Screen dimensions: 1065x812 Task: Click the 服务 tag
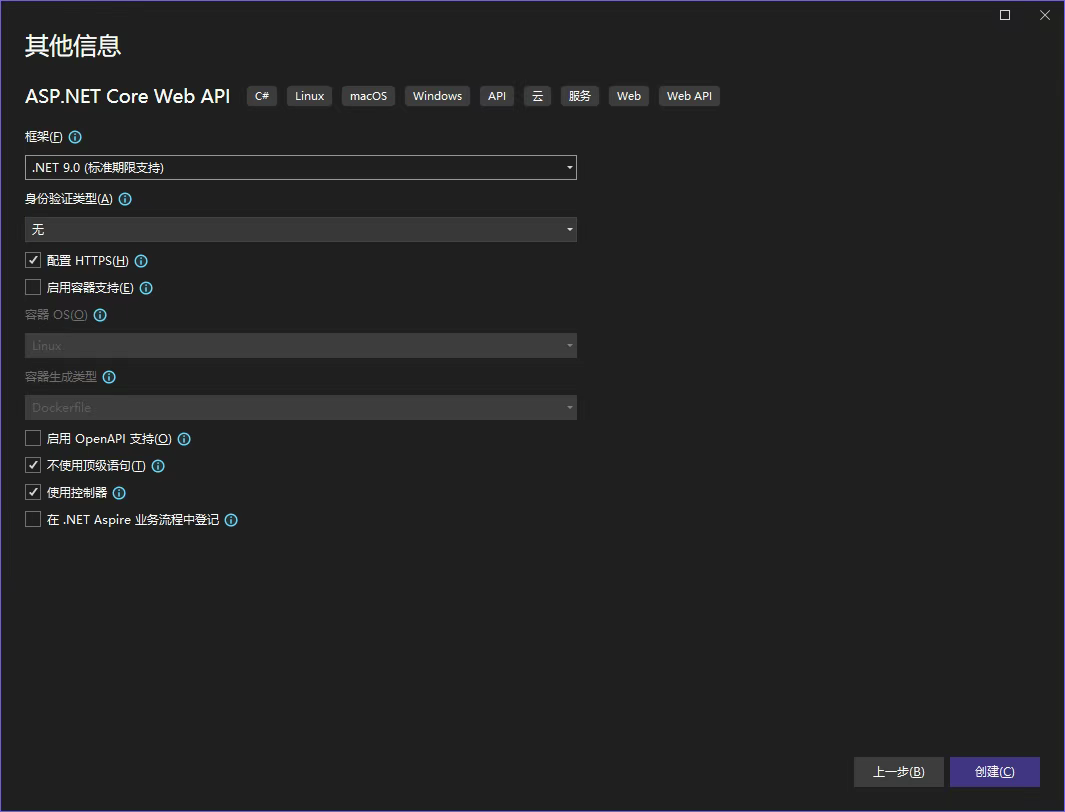[579, 96]
